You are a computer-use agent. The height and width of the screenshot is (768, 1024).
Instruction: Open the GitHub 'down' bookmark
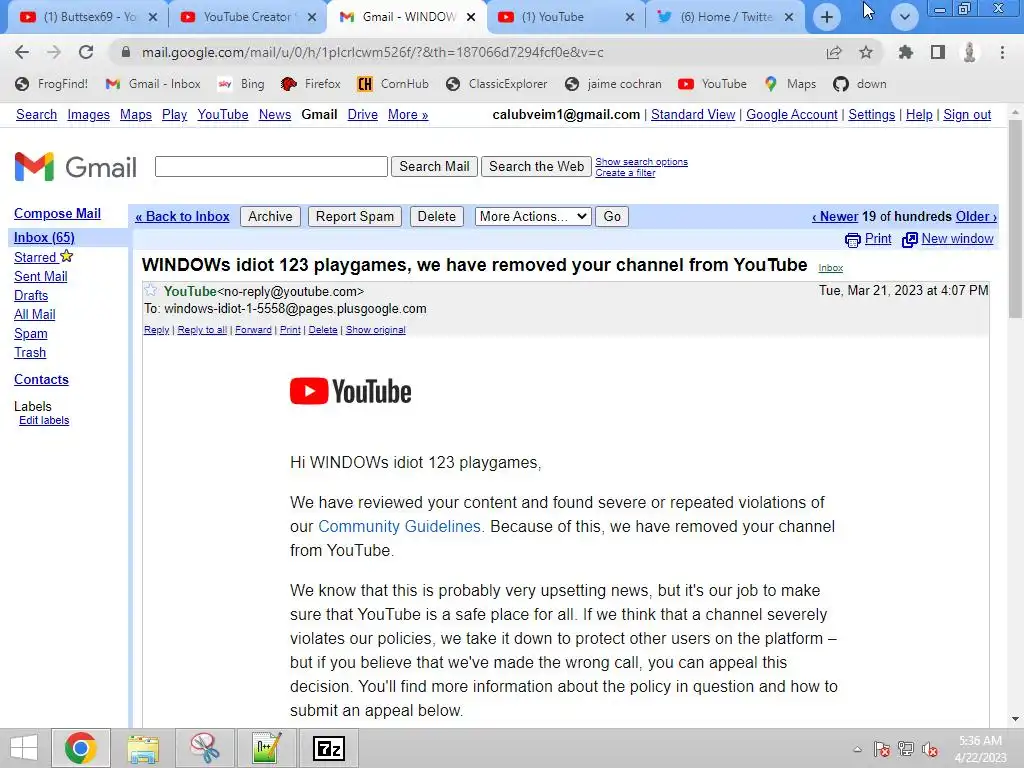click(x=860, y=84)
